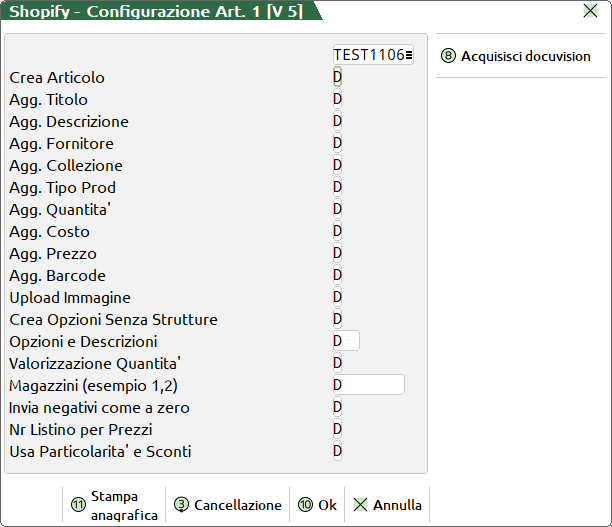Focus the Opzioni e Descrizioni field

[x=346, y=342]
